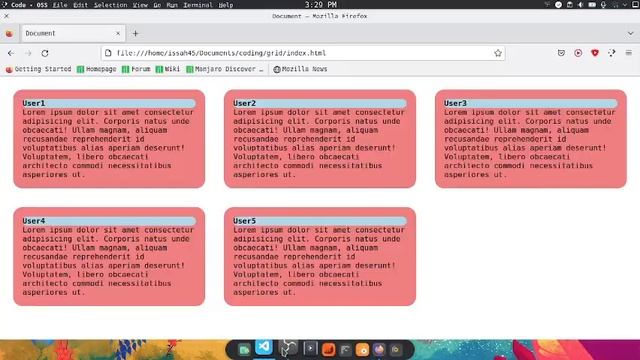Open a new tab with the plus button

pos(136,33)
